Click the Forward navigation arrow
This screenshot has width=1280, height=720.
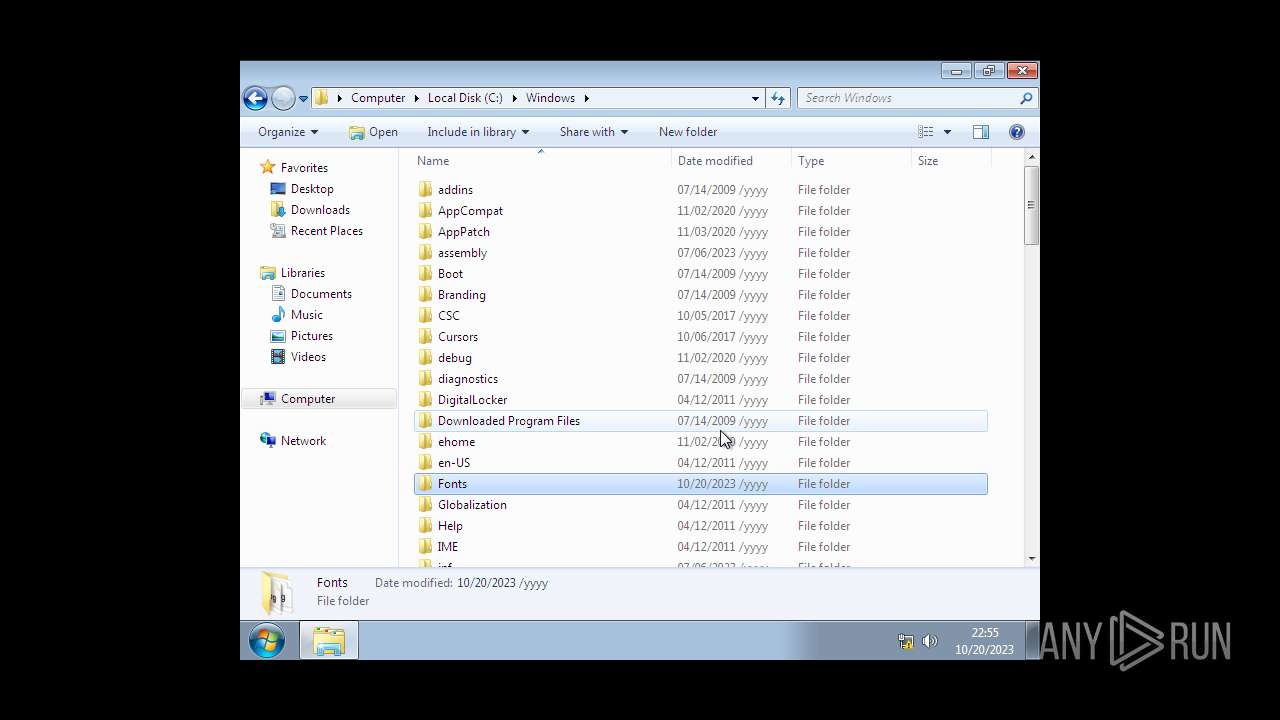pos(283,98)
